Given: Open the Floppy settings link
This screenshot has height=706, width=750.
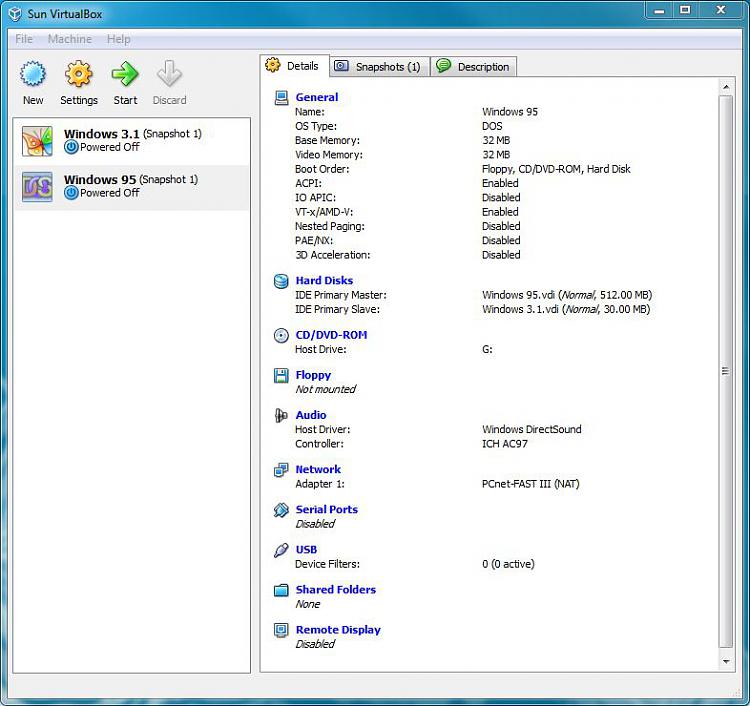Looking at the screenshot, I should point(313,375).
